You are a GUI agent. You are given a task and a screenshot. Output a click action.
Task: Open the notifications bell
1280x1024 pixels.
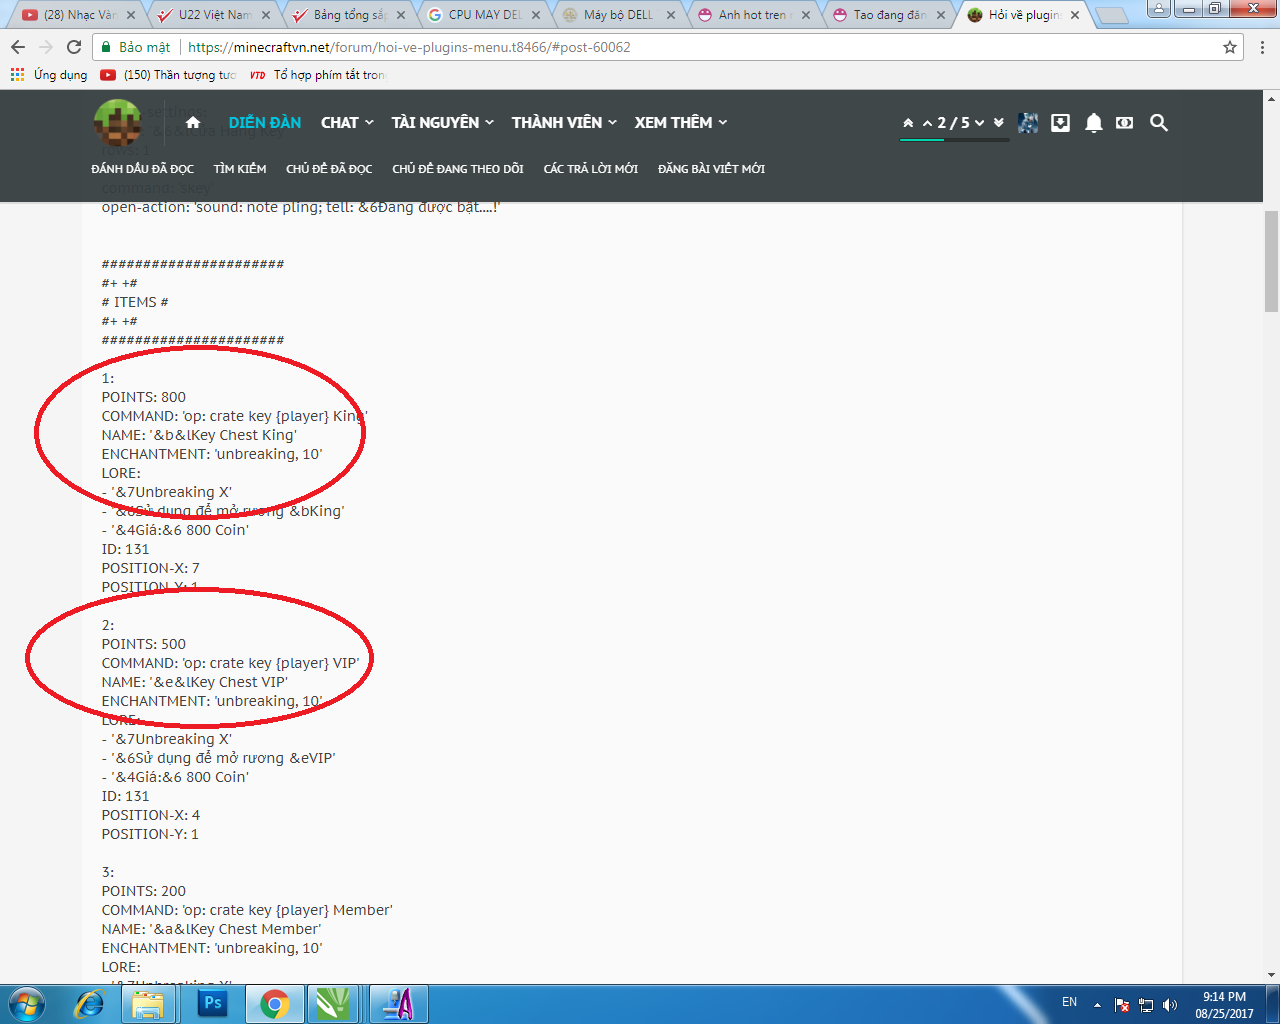pos(1094,122)
